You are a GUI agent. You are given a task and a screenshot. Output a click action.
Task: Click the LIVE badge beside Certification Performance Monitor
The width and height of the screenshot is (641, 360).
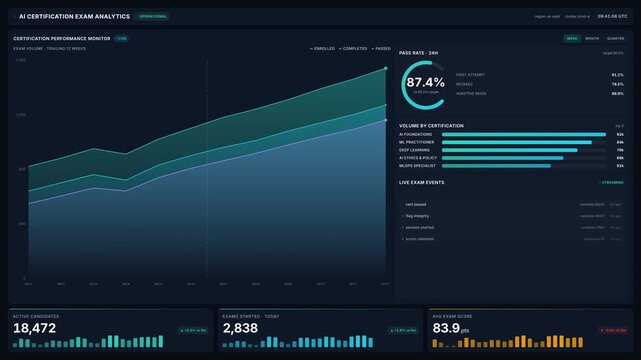tap(121, 38)
